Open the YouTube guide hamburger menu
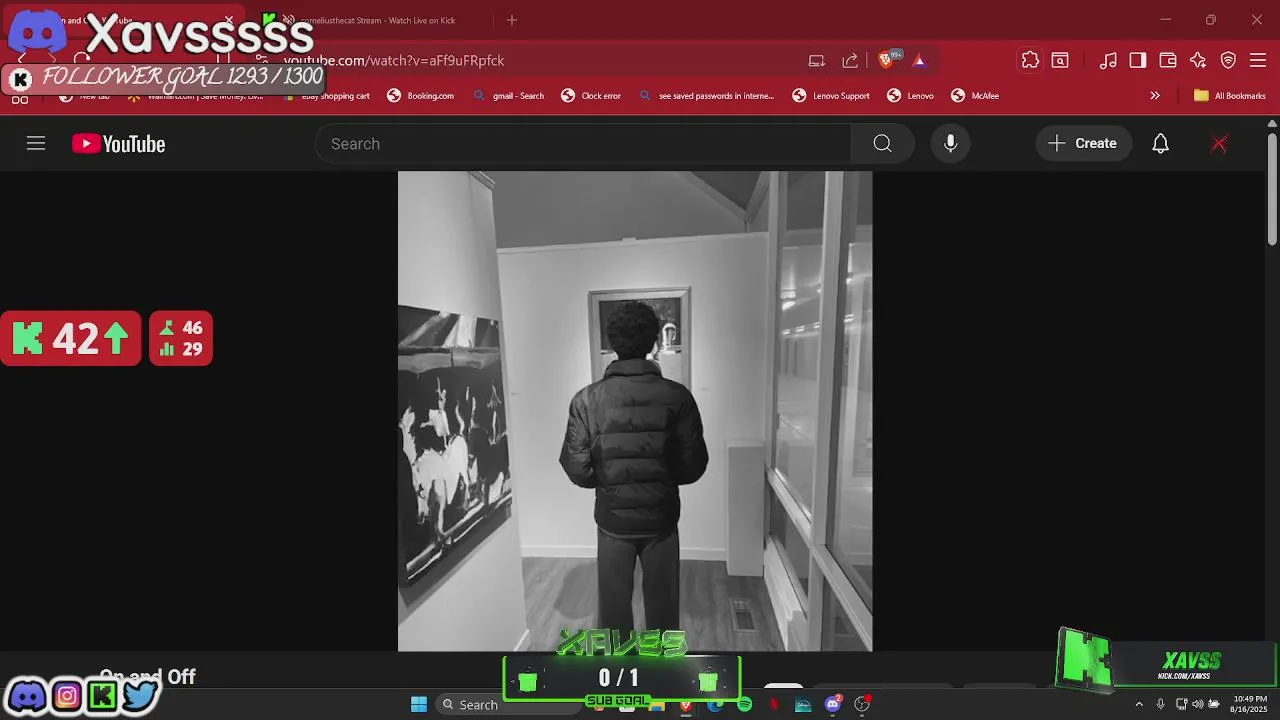1280x720 pixels. (36, 144)
